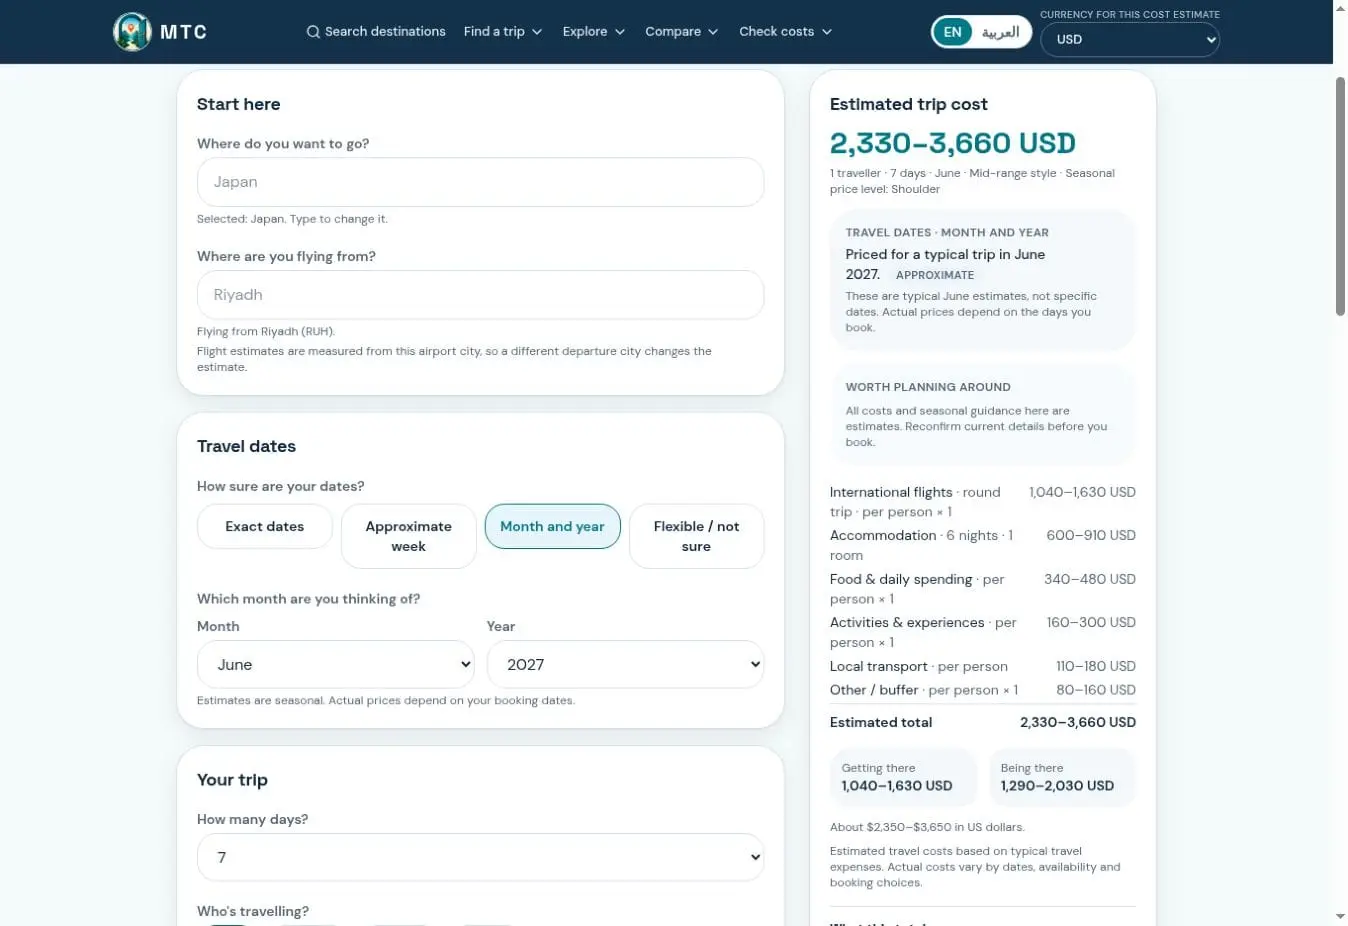Click the Being there cost card
The image size is (1348, 926).
1062,777
